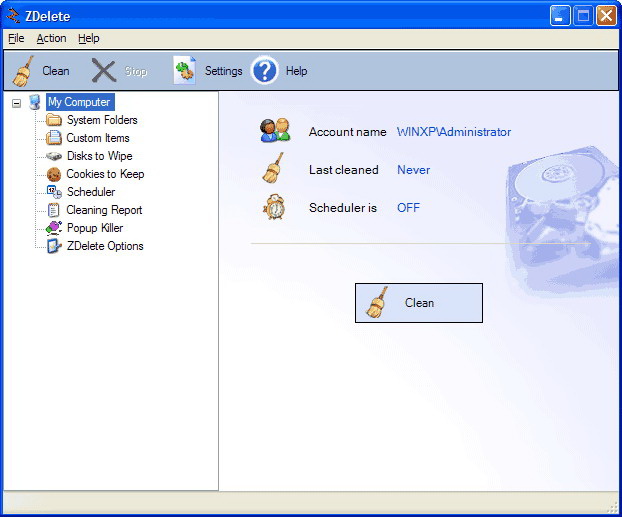Click the System Folders folder icon

[54, 119]
